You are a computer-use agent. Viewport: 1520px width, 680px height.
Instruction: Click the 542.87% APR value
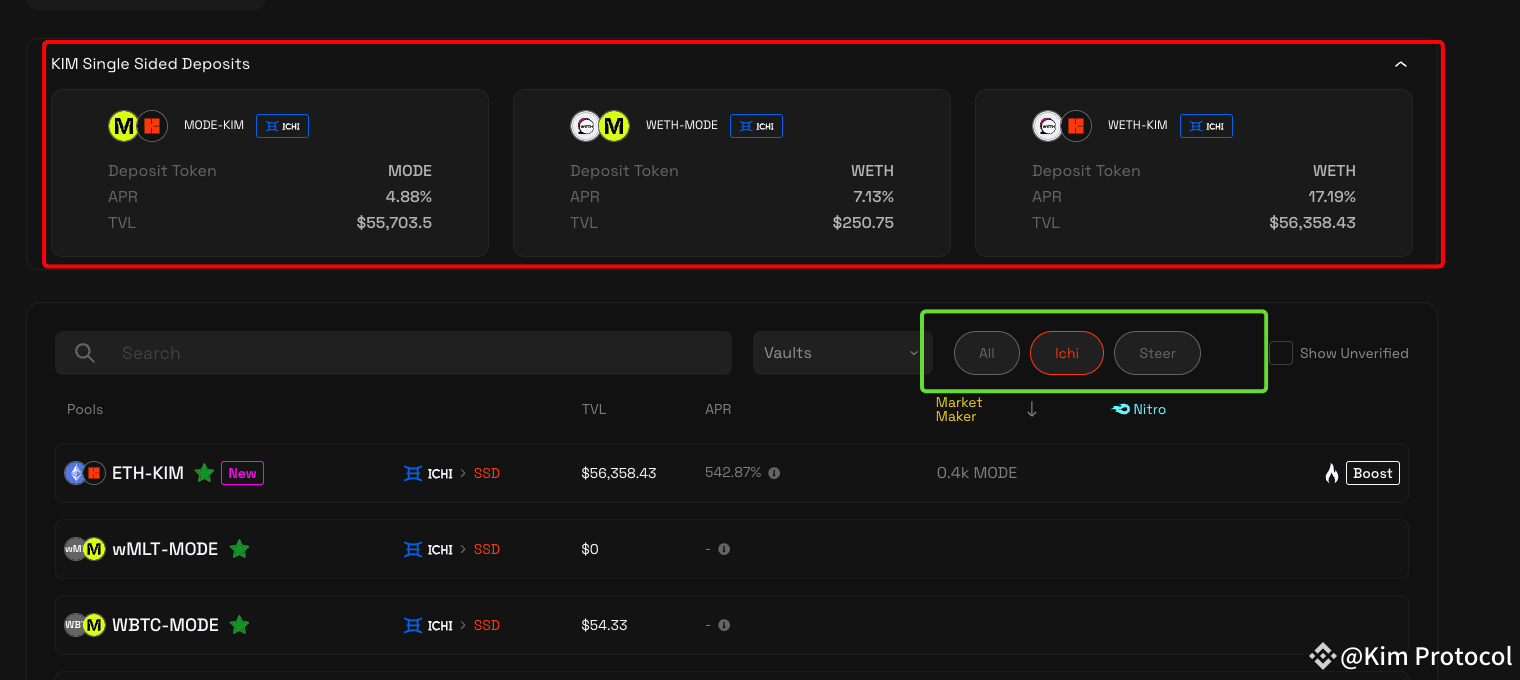click(x=733, y=472)
